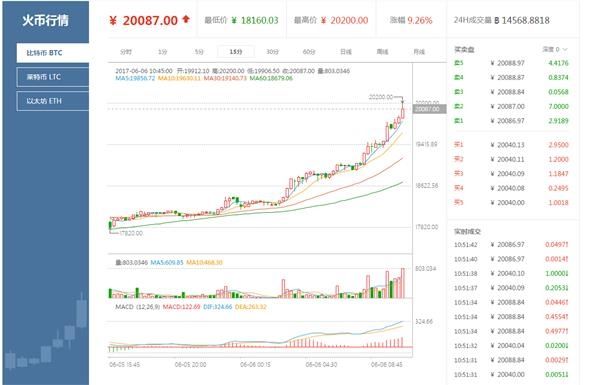Click the 买卖盘 order book heading
The width and height of the screenshot is (600, 385).
[464, 49]
